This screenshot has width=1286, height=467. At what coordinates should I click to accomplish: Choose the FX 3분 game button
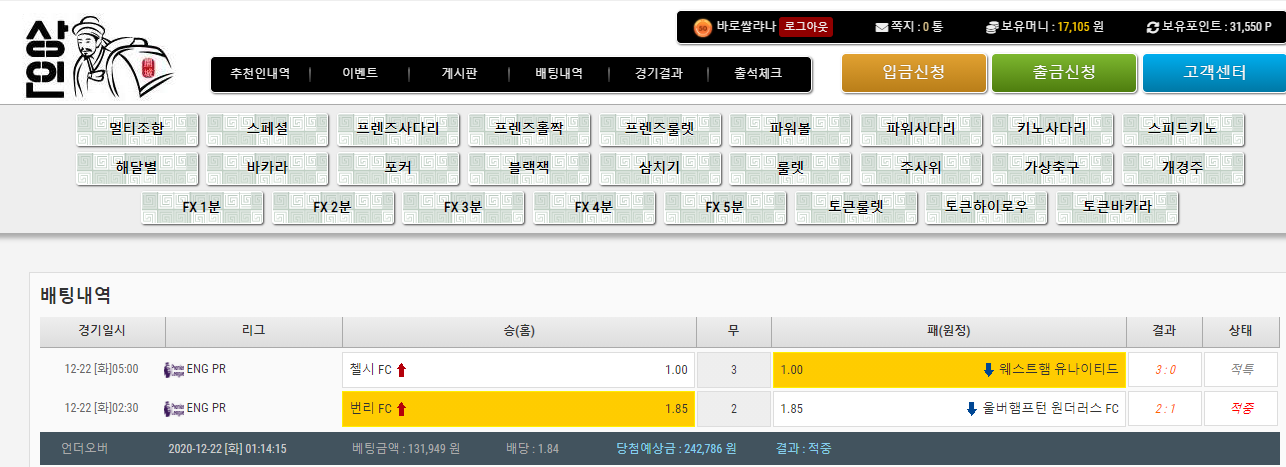(x=463, y=208)
